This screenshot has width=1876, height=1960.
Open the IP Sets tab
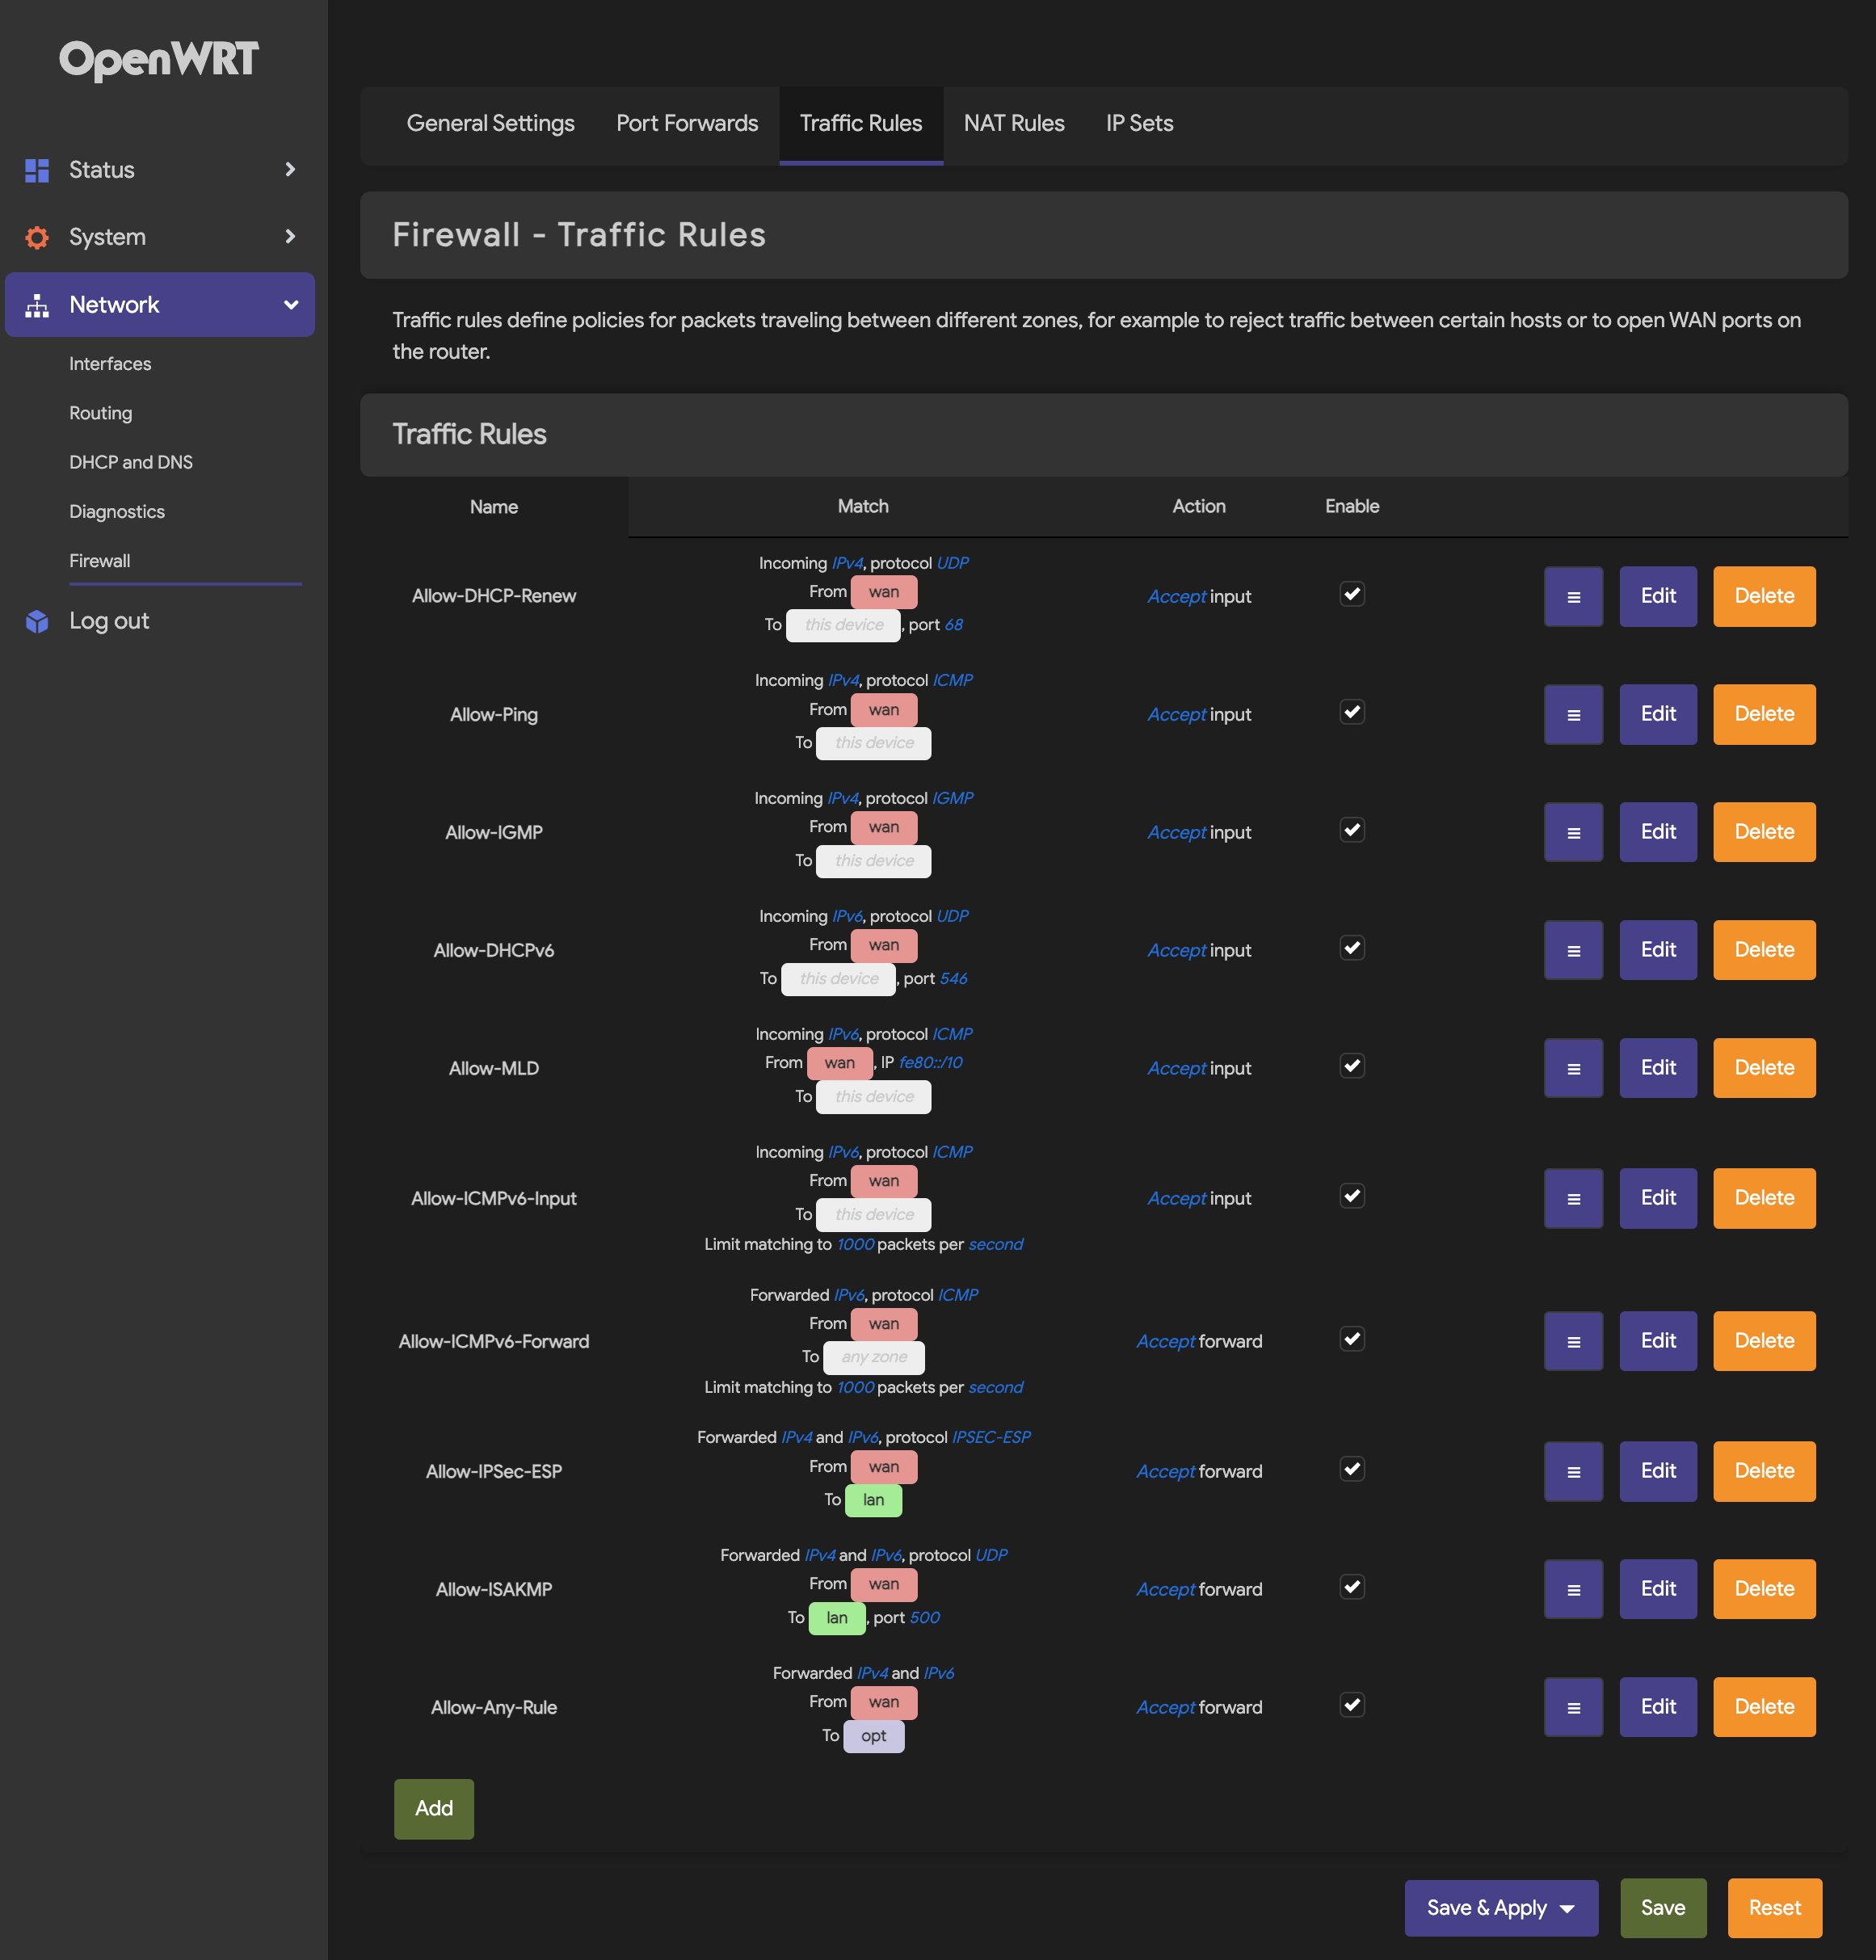click(1139, 123)
